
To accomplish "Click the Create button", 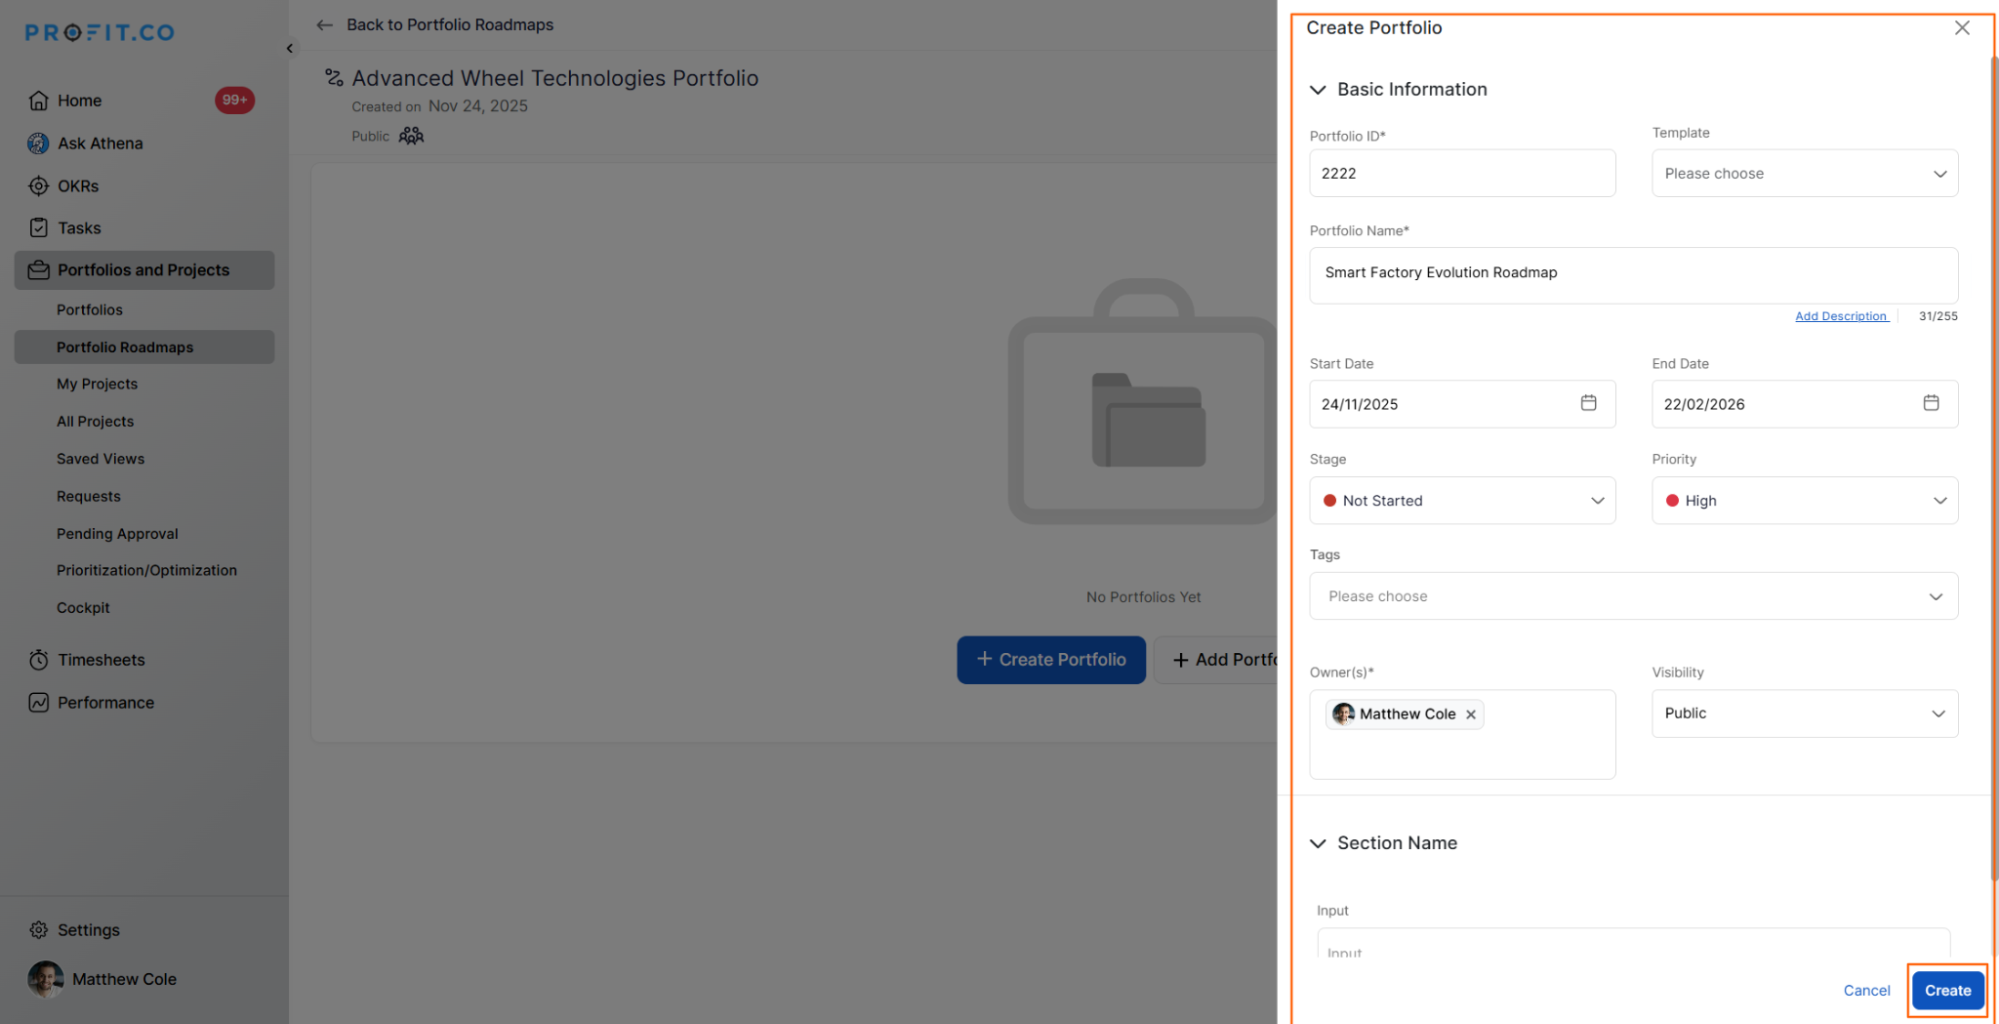I will pos(1947,991).
